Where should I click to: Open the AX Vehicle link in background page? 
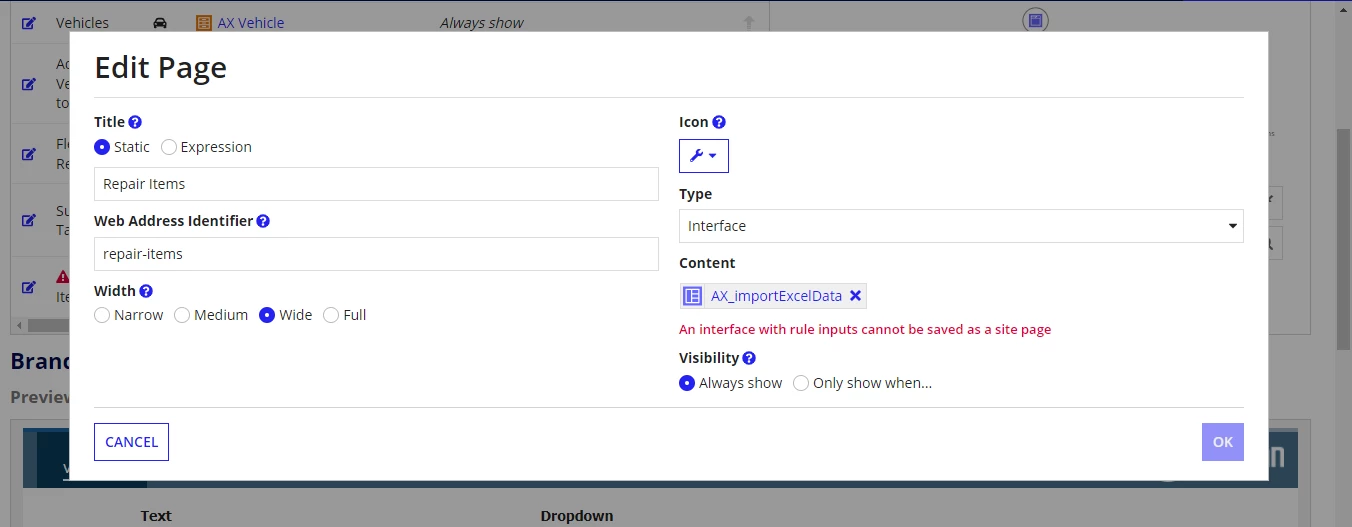point(251,23)
